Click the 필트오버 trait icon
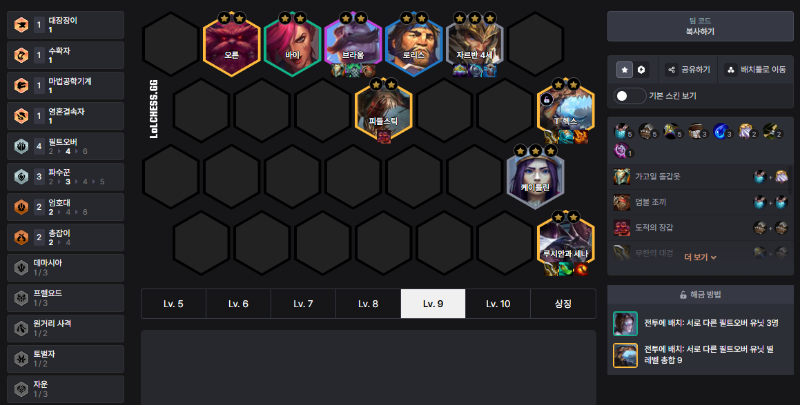Image resolution: width=800 pixels, height=405 pixels. (21, 146)
